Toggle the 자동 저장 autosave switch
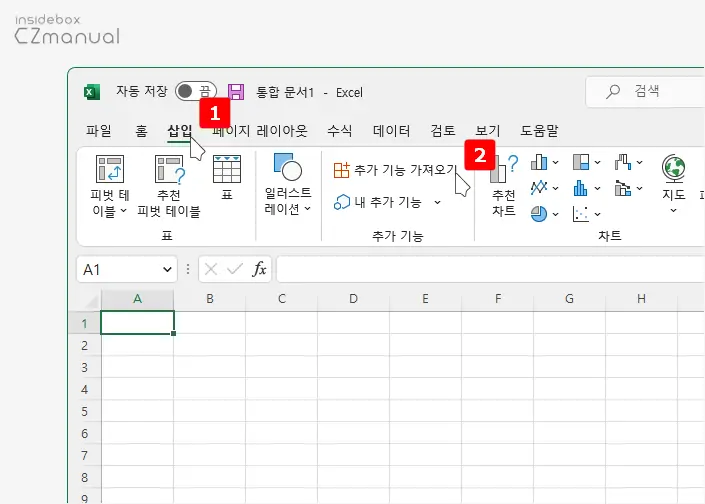This screenshot has width=705, height=504. point(196,92)
